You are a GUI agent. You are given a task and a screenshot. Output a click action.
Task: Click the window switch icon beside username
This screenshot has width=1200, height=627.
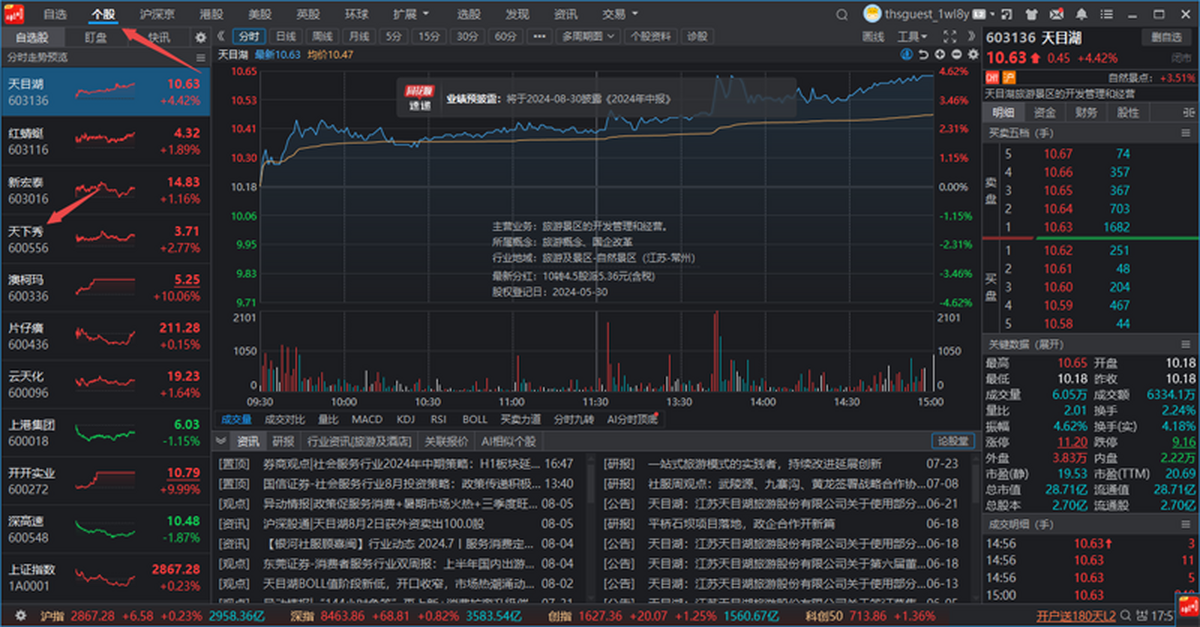pyautogui.click(x=1006, y=14)
